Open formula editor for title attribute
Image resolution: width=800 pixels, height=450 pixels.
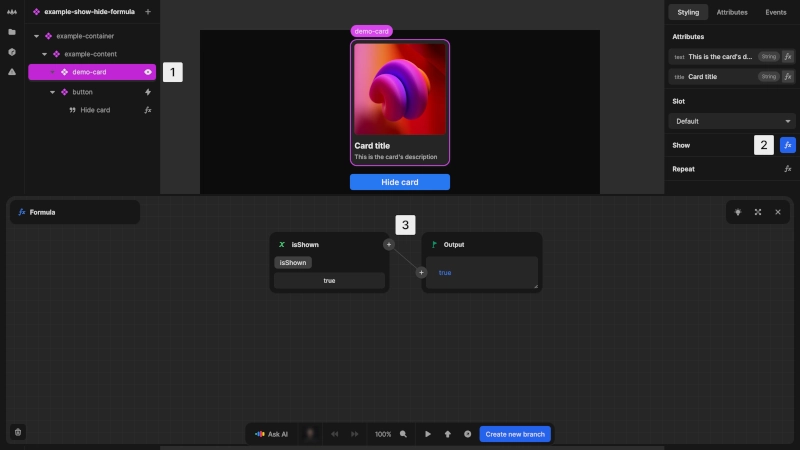pyautogui.click(x=788, y=77)
